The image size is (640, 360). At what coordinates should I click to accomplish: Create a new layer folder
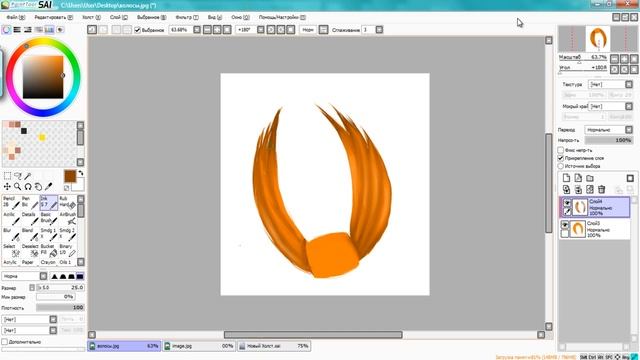590,178
